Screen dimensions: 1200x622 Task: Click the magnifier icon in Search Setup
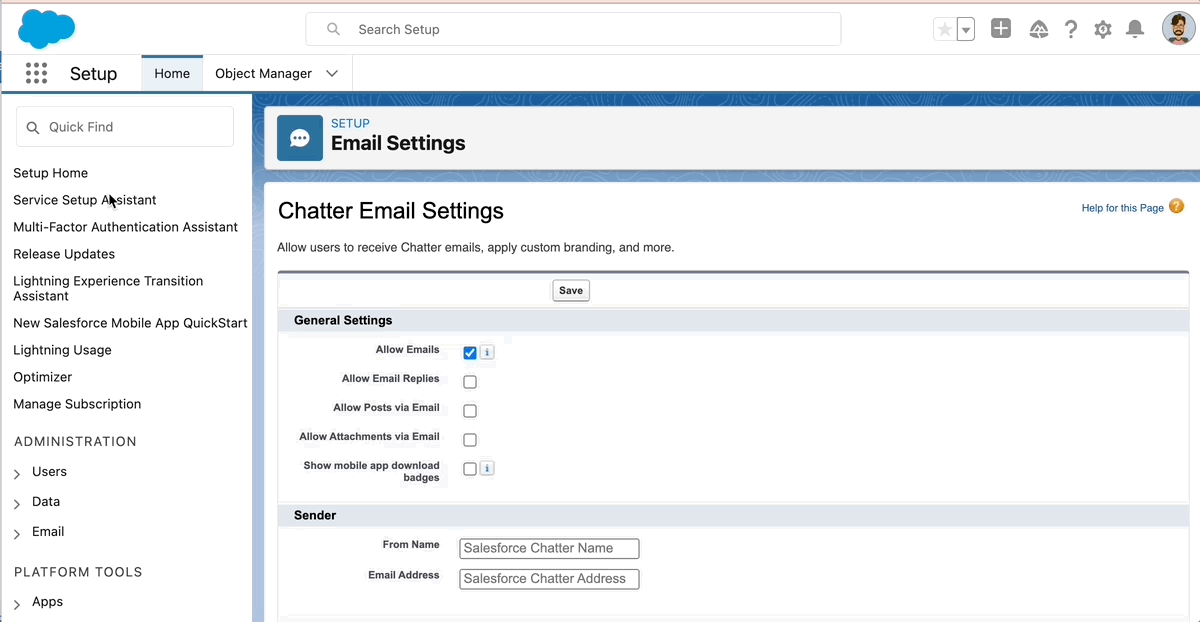point(334,29)
